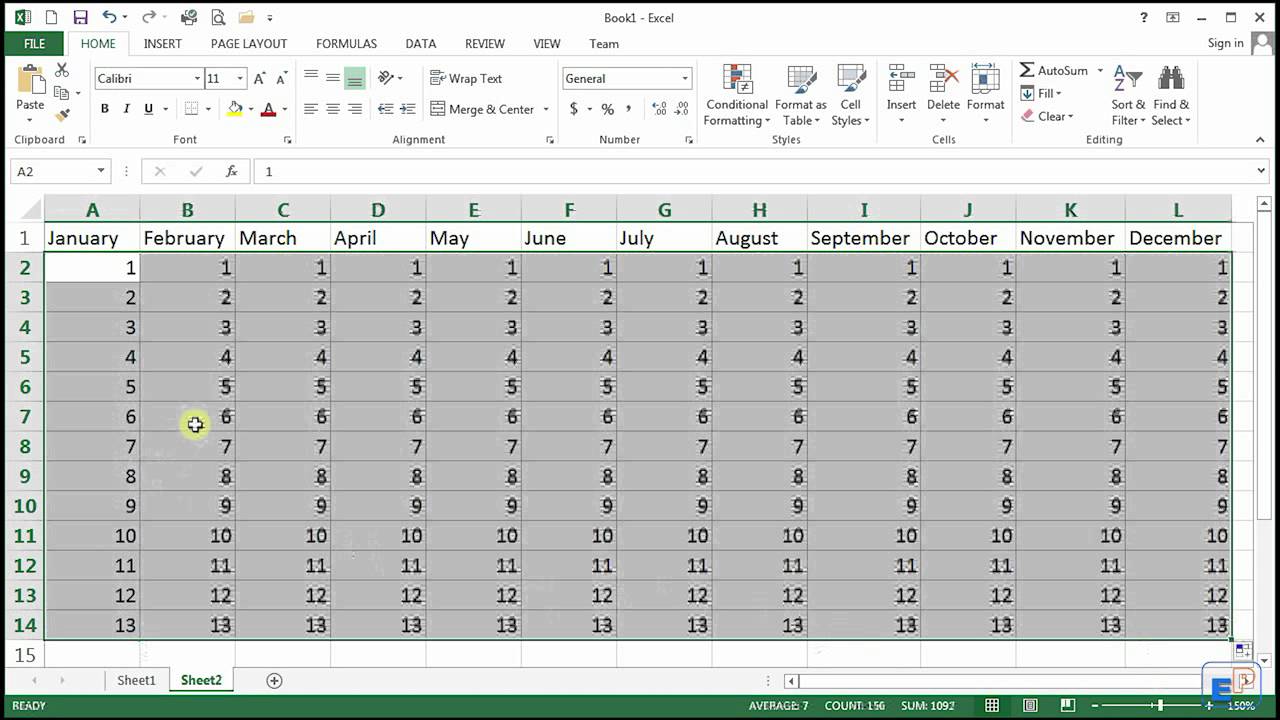This screenshot has height=720, width=1280.
Task: Open Insert Function fx button
Action: [231, 171]
